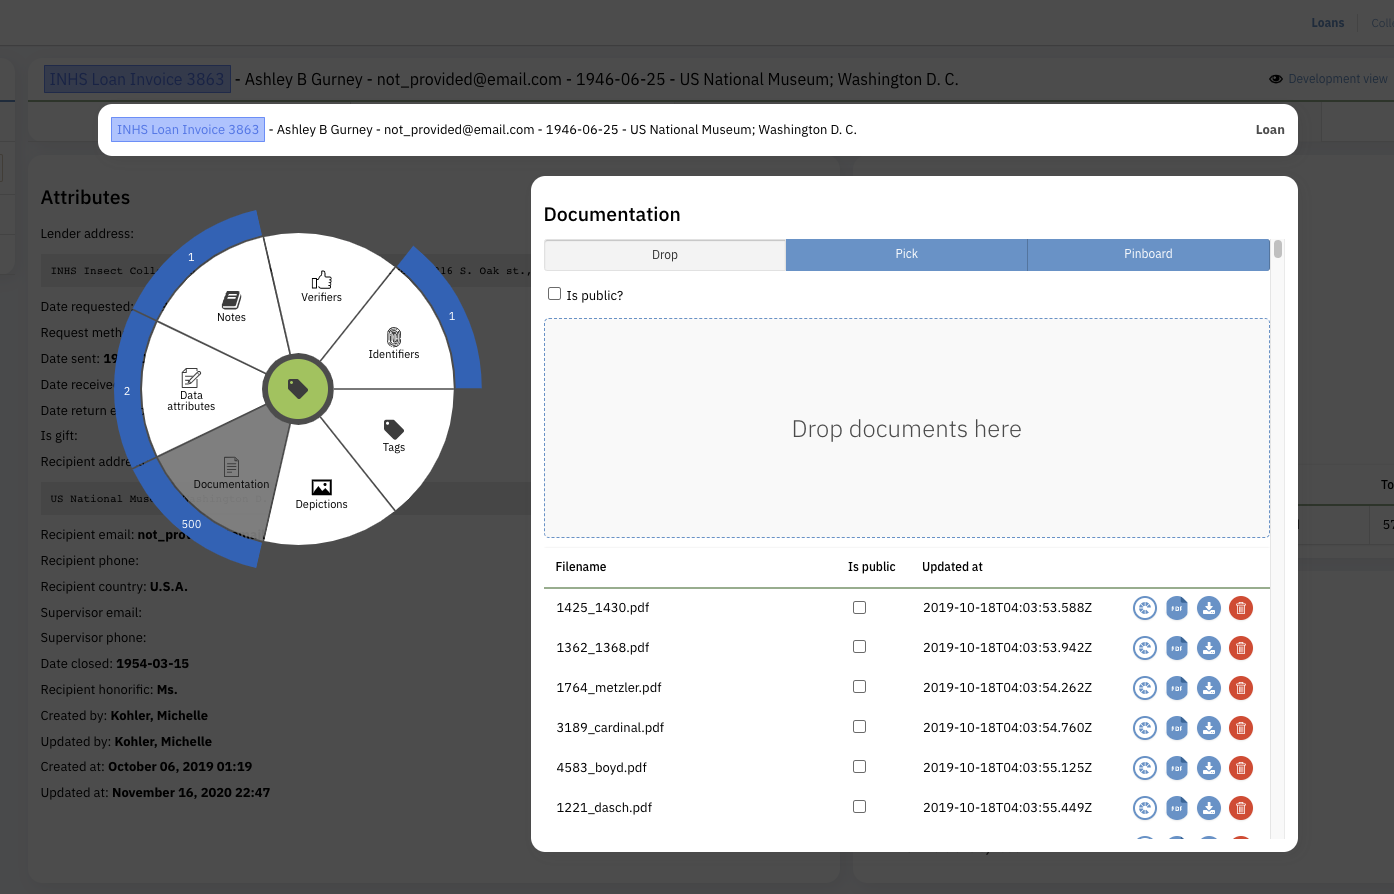Open the Identifiers radial segment

(x=393, y=345)
